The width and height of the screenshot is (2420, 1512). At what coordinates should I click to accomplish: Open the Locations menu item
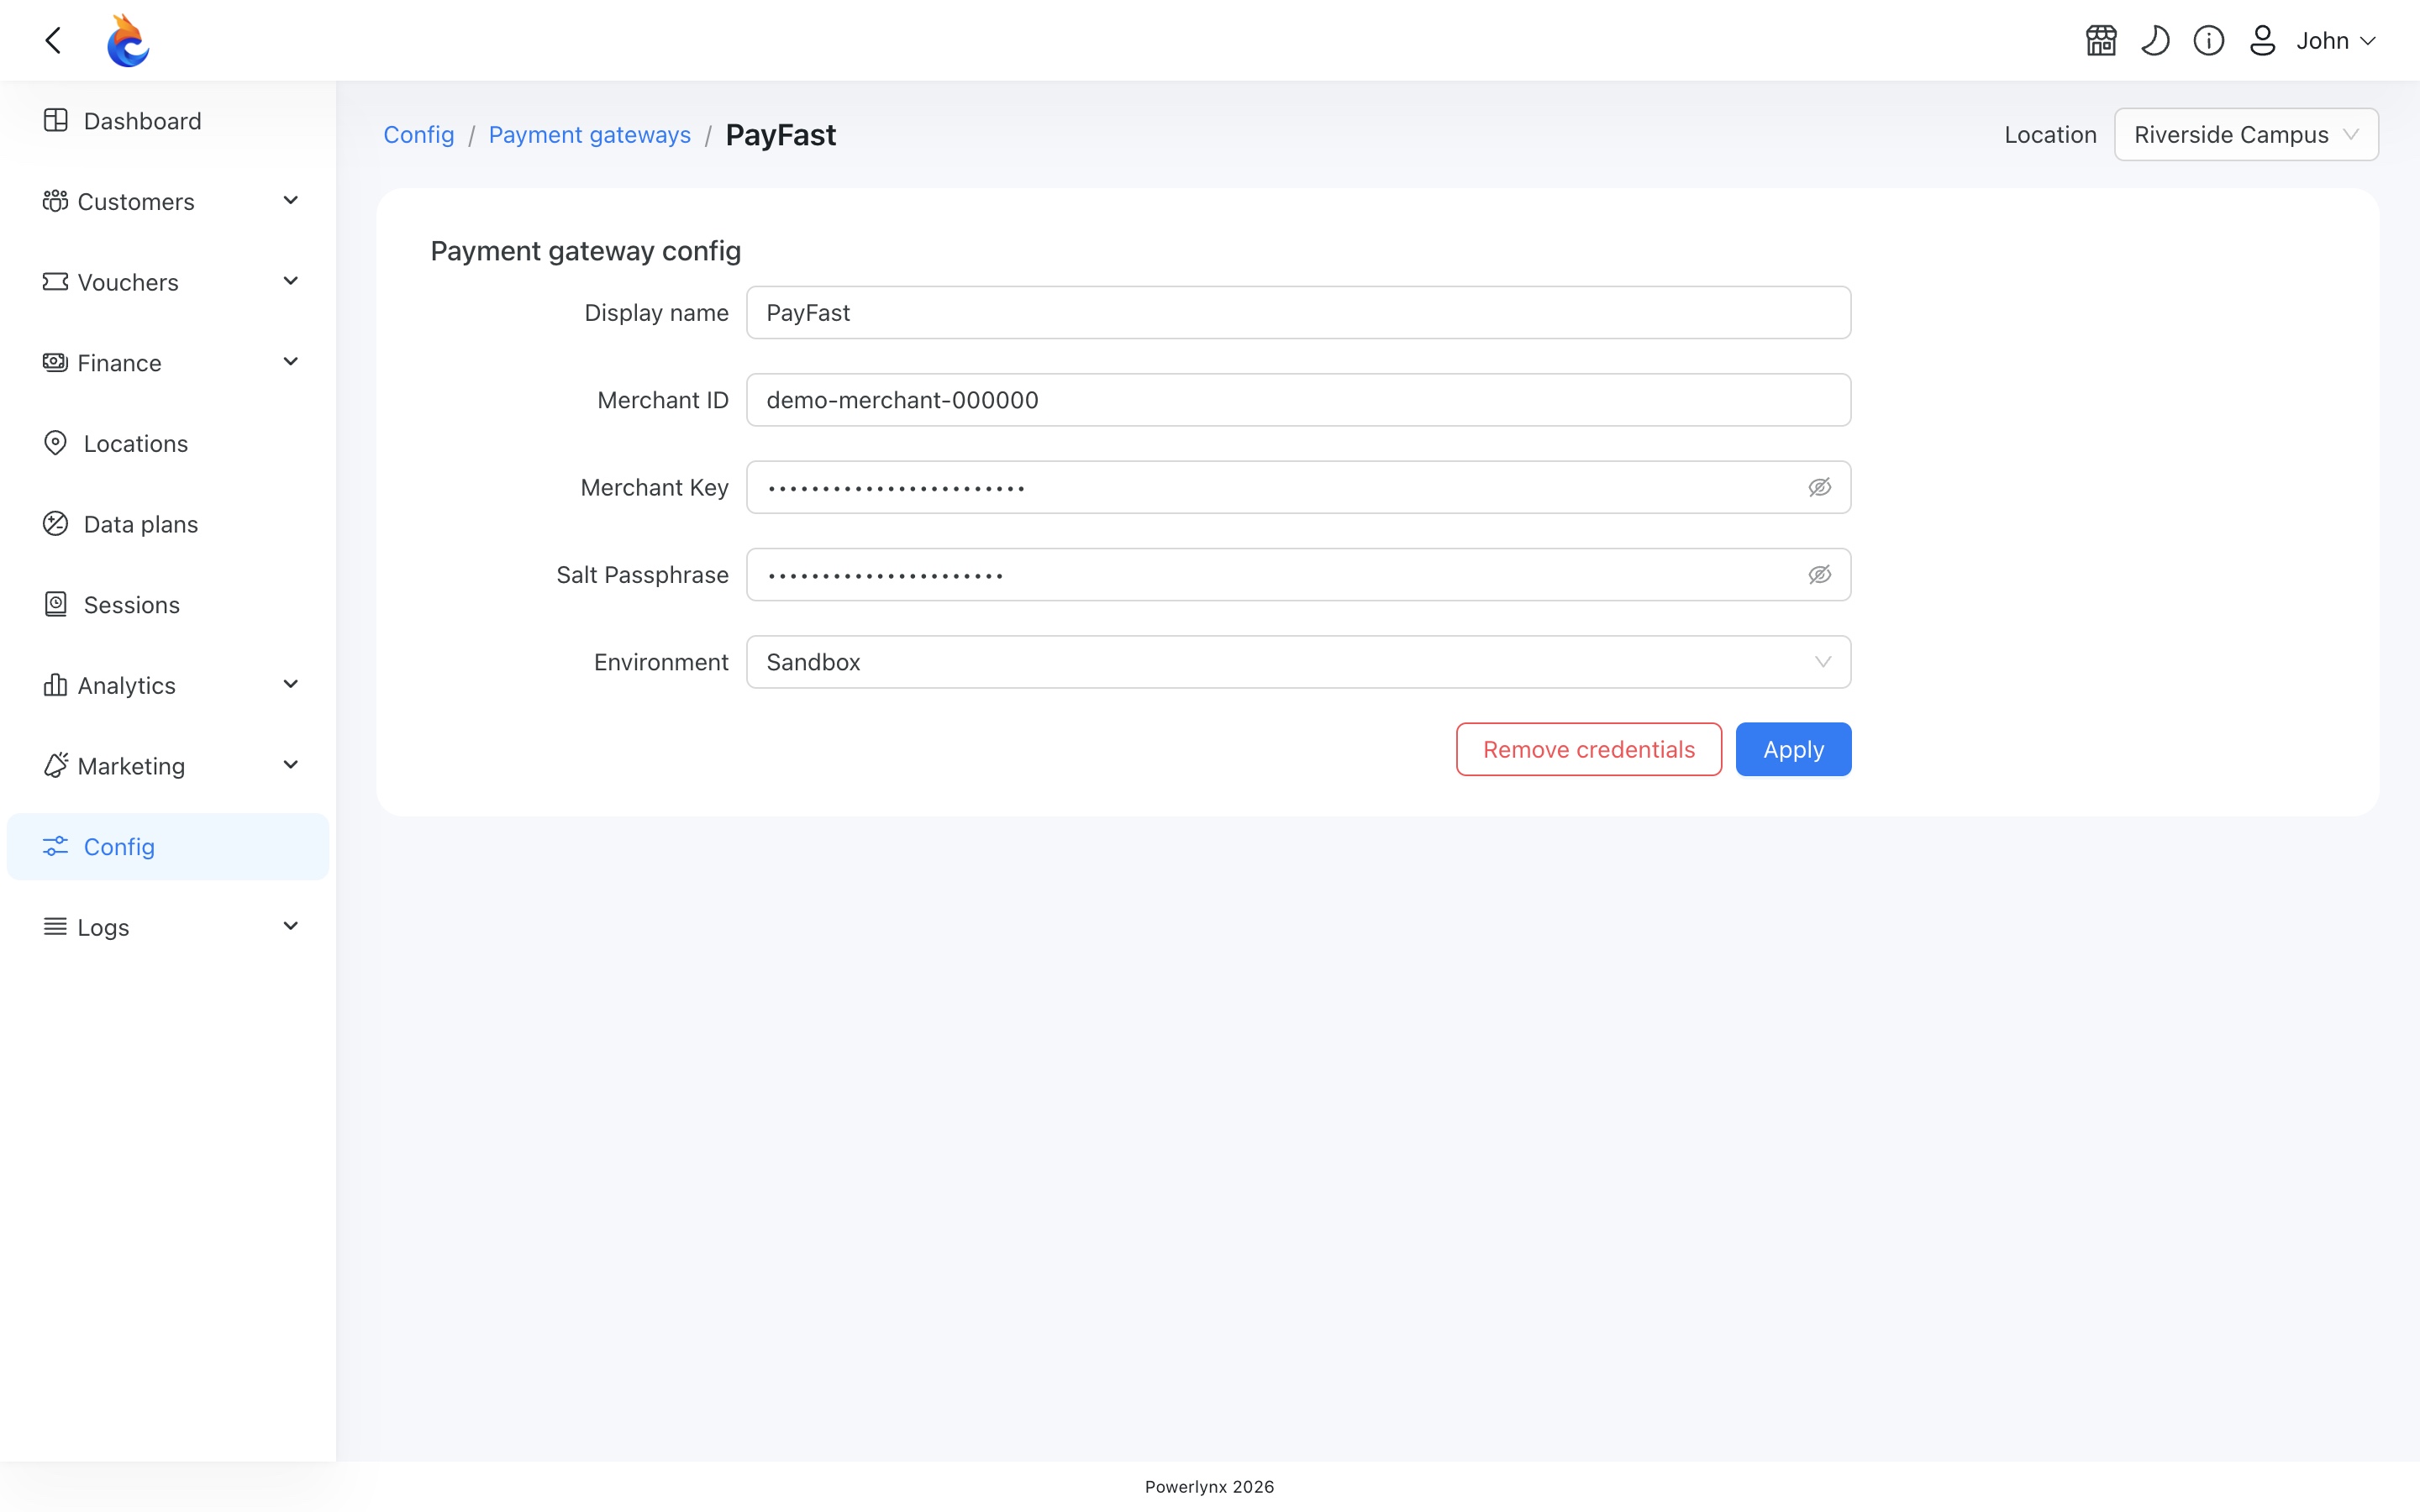coord(168,443)
